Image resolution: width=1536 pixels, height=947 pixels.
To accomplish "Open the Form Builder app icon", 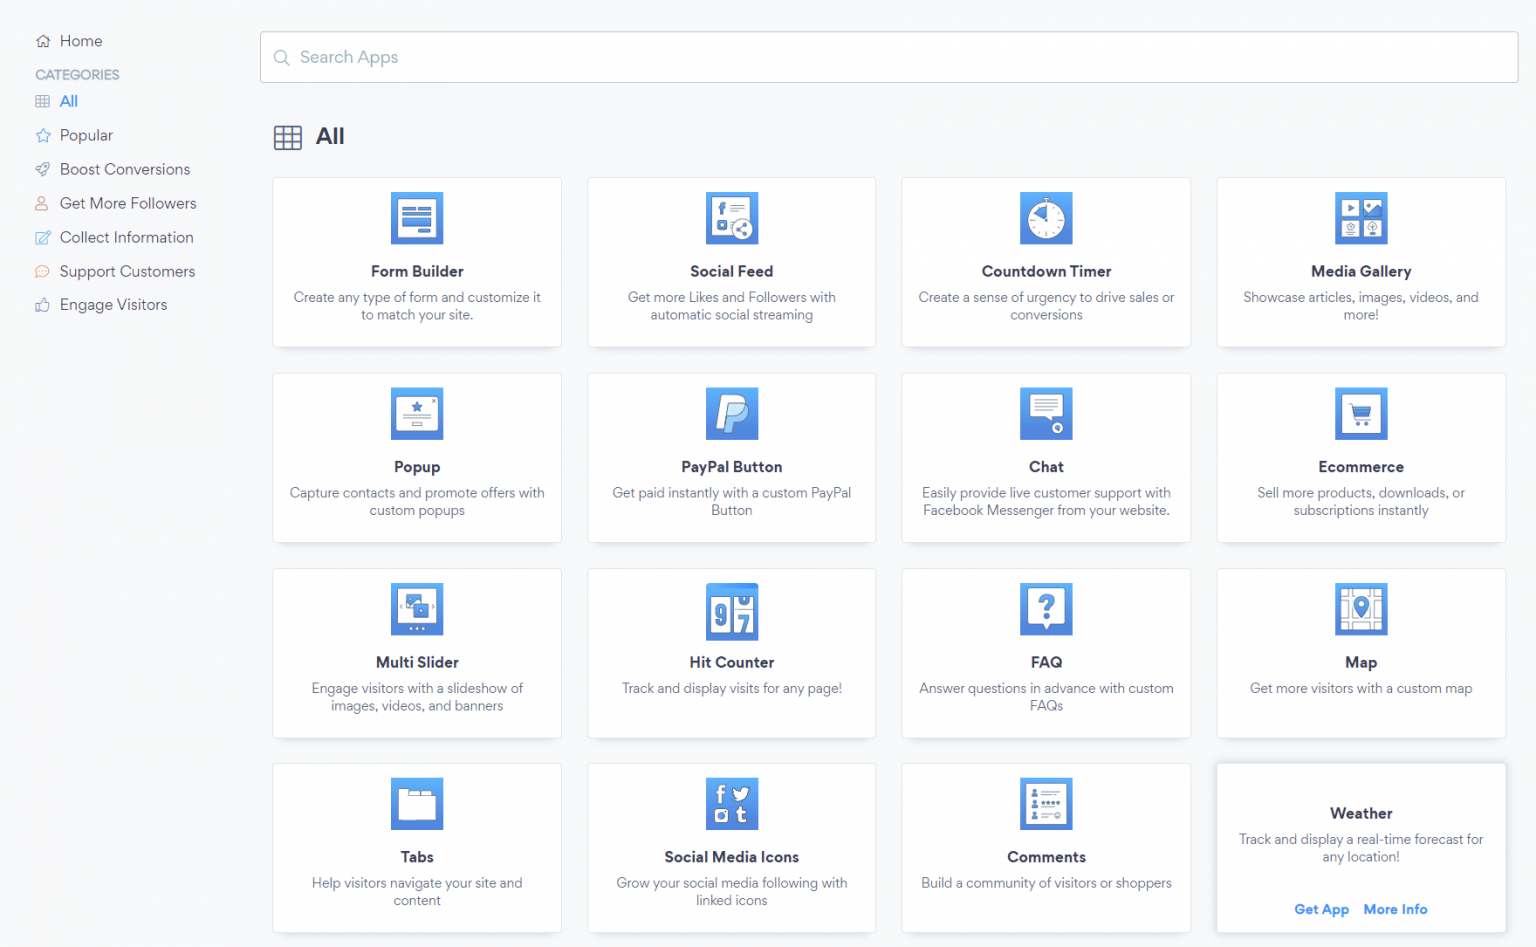I will [x=417, y=217].
